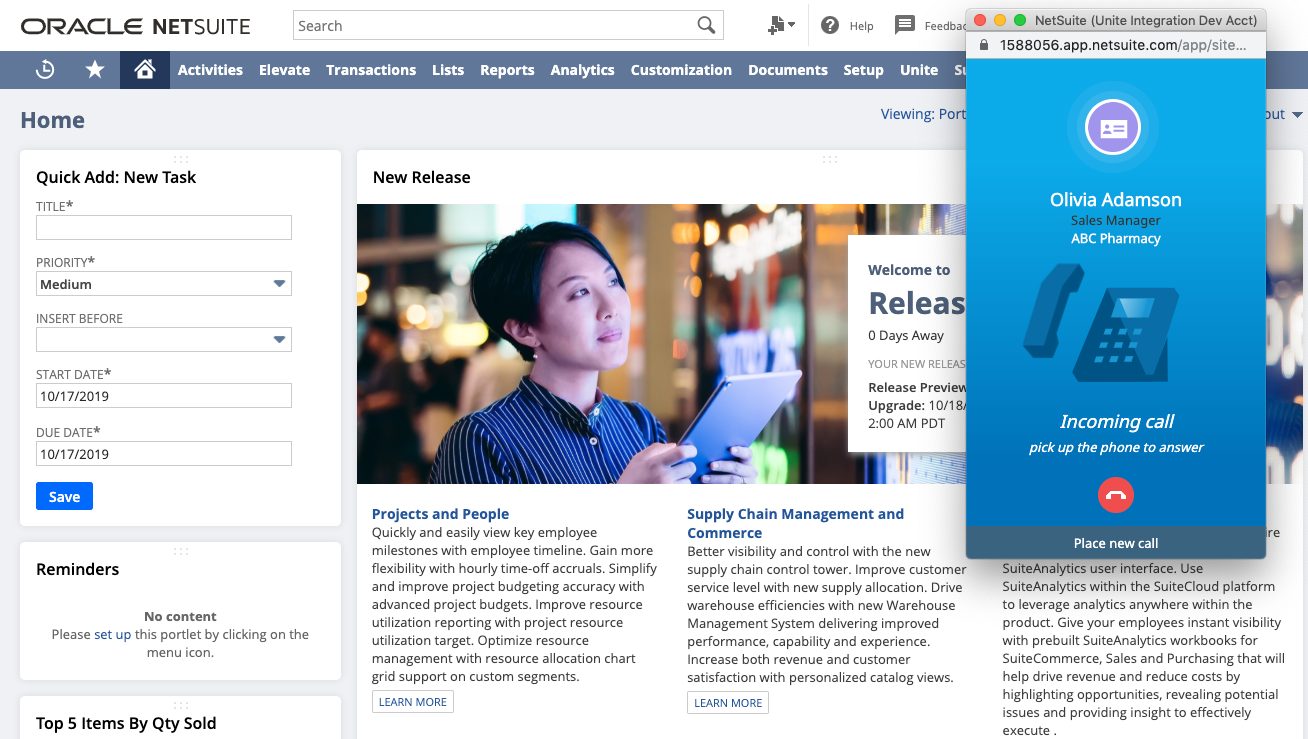Open the Elevate menu

(284, 70)
